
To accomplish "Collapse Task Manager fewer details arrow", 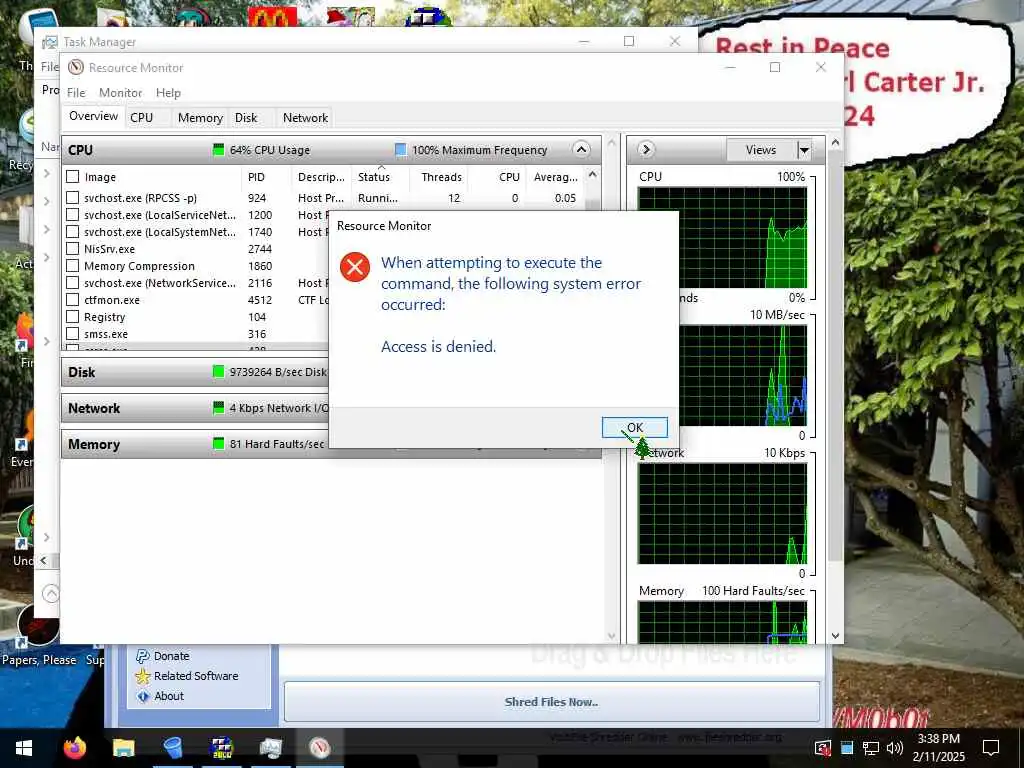I will pyautogui.click(x=50, y=593).
